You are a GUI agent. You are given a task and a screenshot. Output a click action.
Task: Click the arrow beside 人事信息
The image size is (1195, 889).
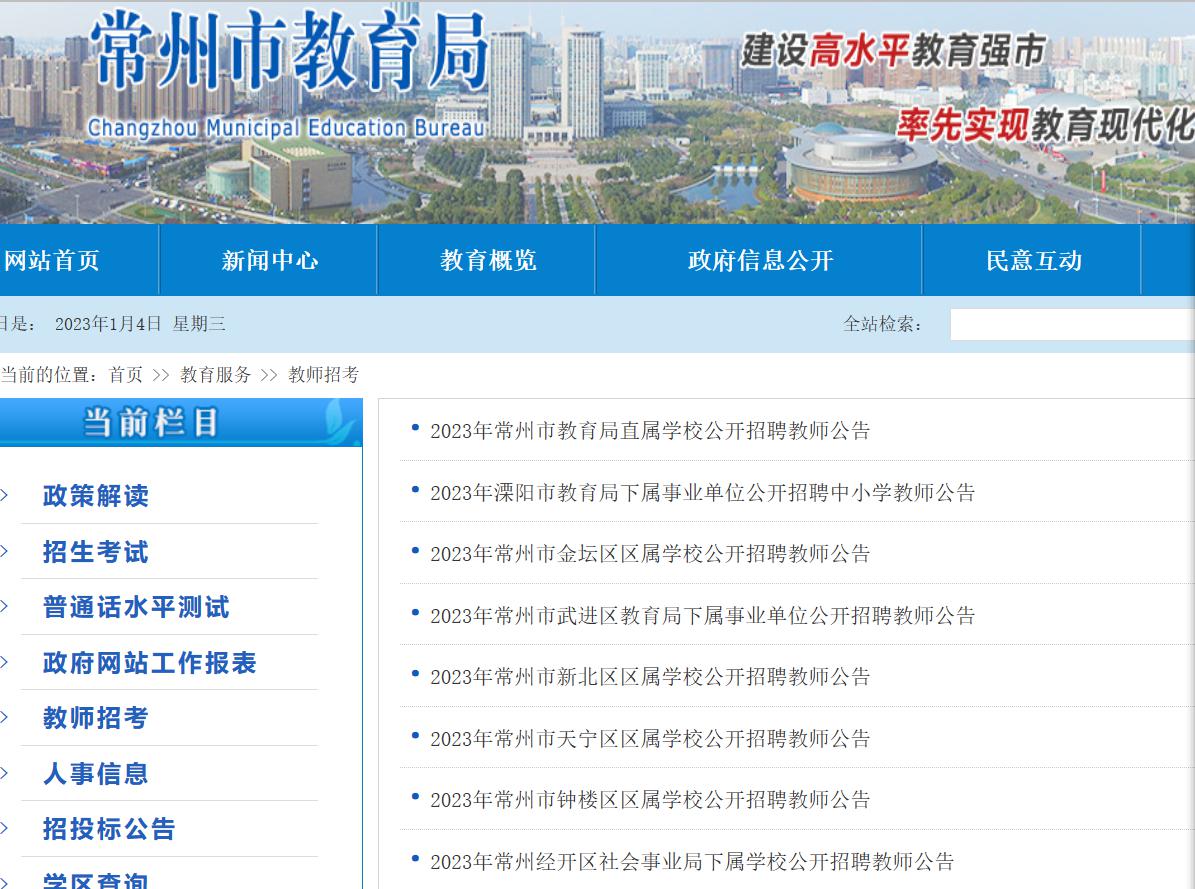[x=4, y=773]
